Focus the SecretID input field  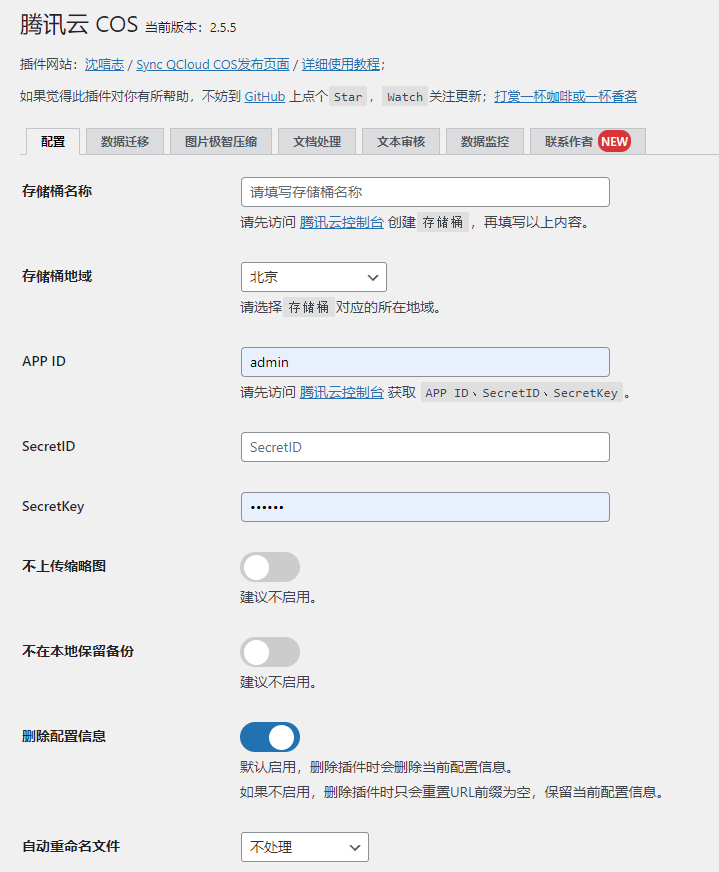pos(425,447)
